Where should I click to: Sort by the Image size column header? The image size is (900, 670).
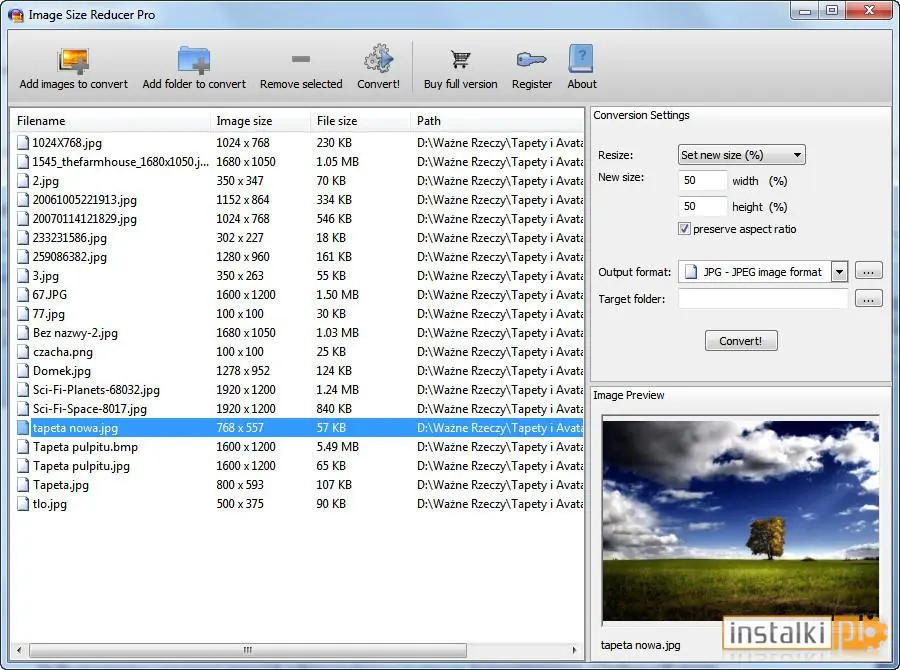[261, 121]
